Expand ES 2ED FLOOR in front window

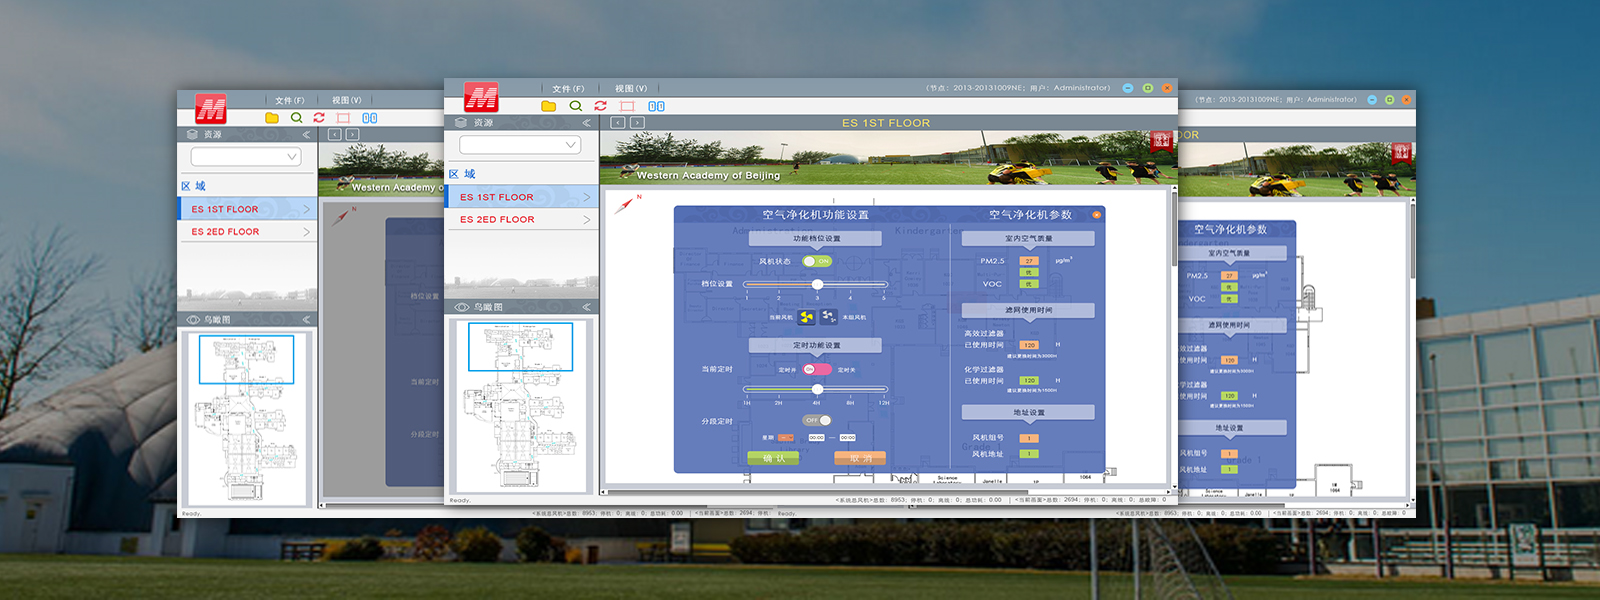coord(522,219)
